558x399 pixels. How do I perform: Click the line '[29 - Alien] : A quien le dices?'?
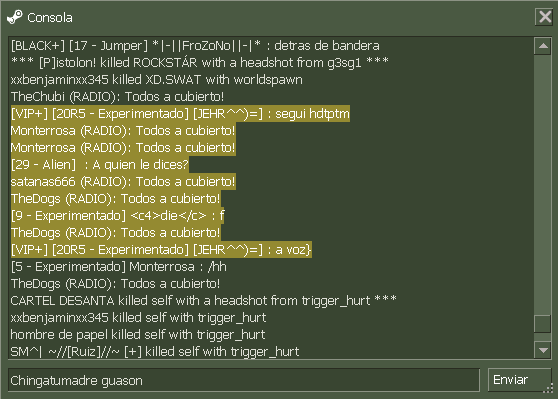pos(100,165)
